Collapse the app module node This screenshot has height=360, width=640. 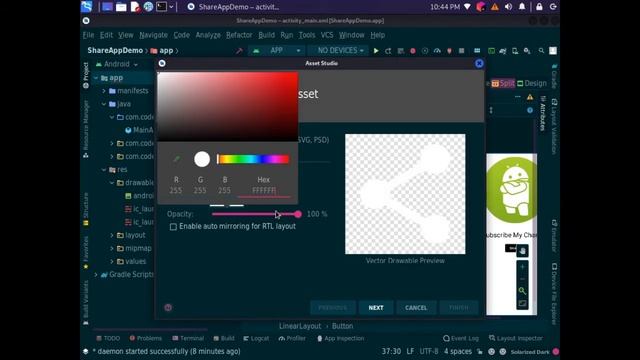click(x=96, y=78)
